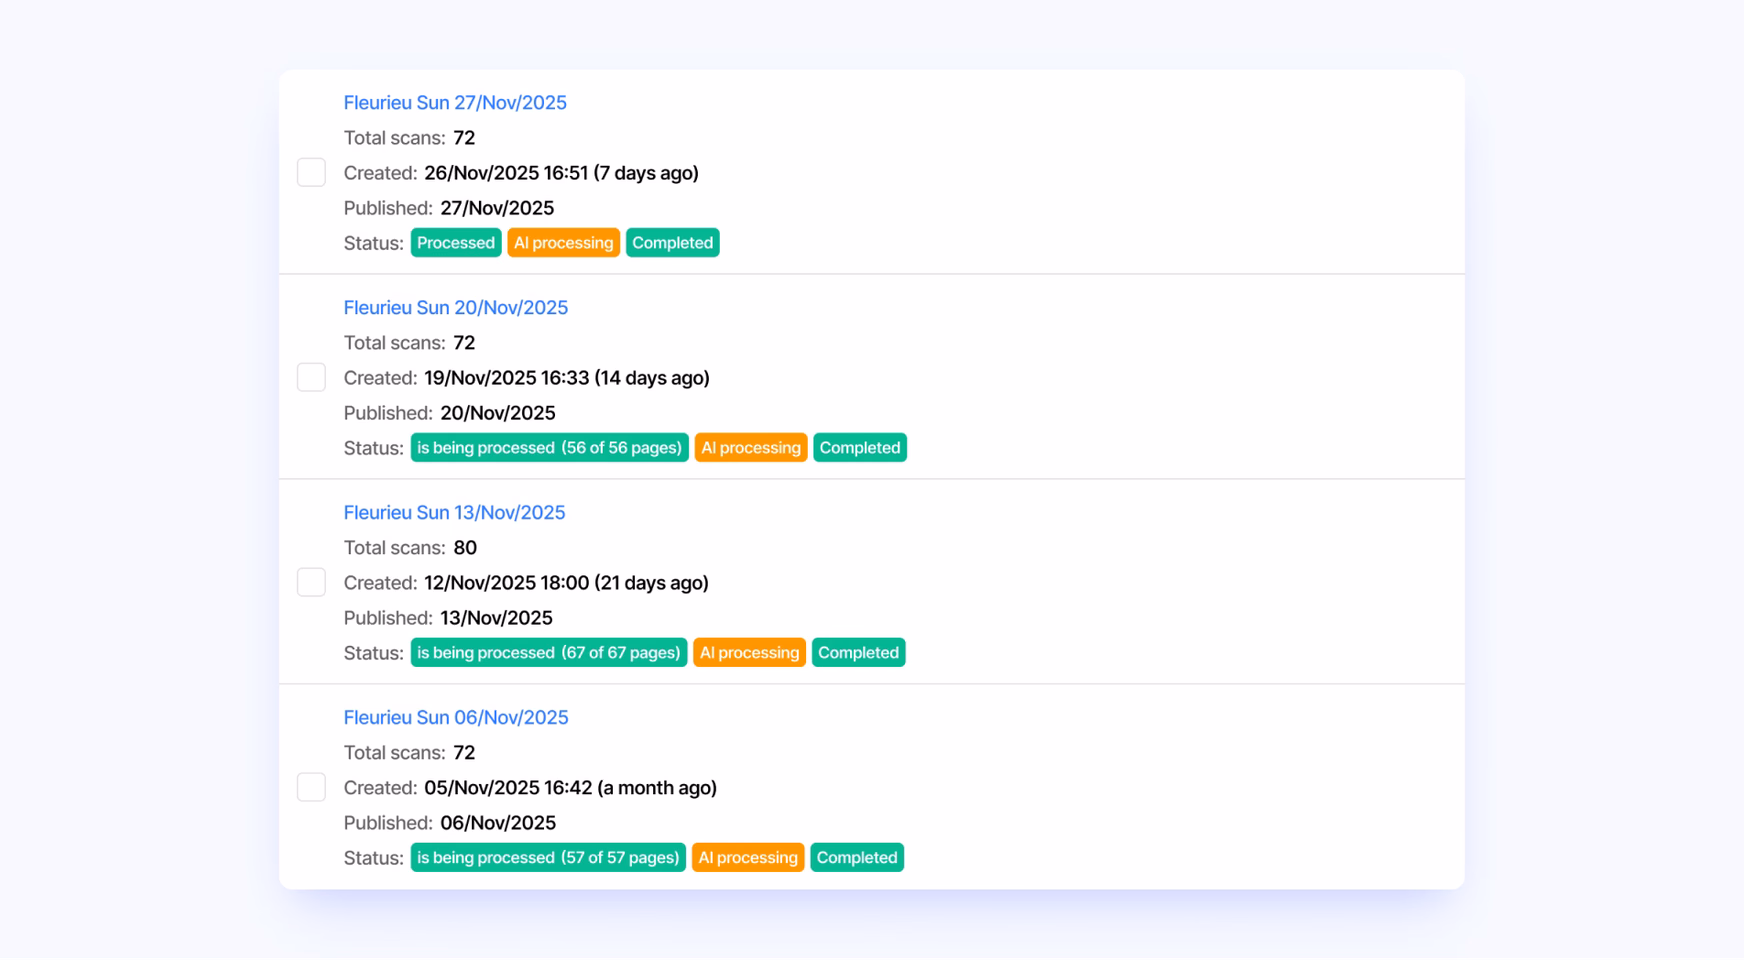Image resolution: width=1744 pixels, height=960 pixels.
Task: Click AI processing badge for 27/Nov/2025 edition
Action: pos(564,243)
